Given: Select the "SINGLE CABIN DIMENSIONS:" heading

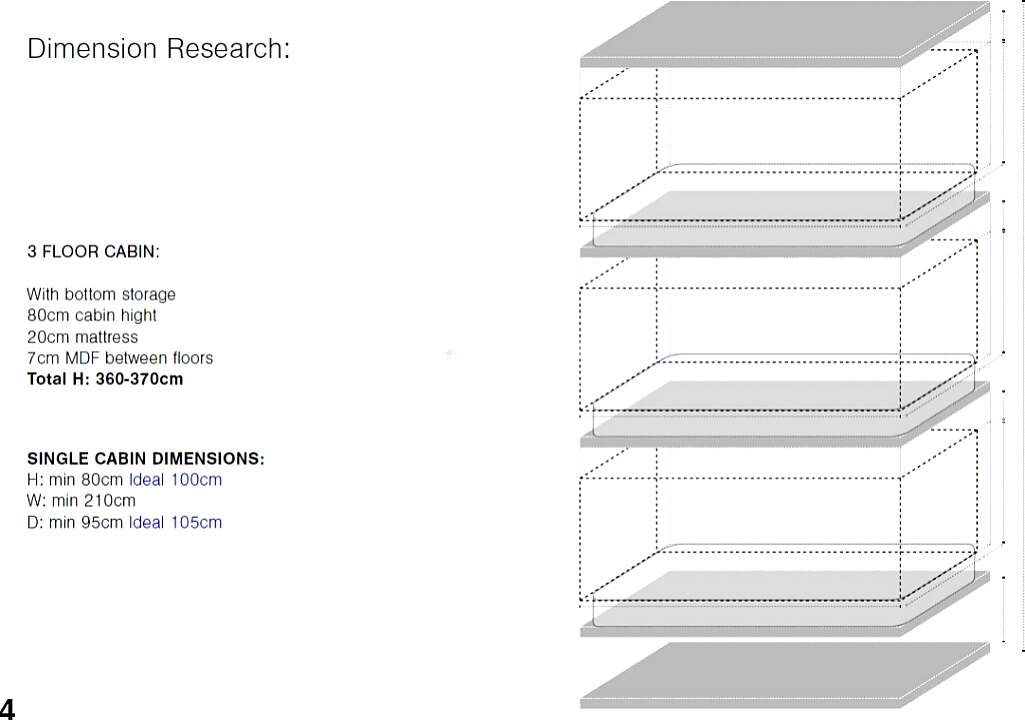Looking at the screenshot, I should pyautogui.click(x=146, y=459).
